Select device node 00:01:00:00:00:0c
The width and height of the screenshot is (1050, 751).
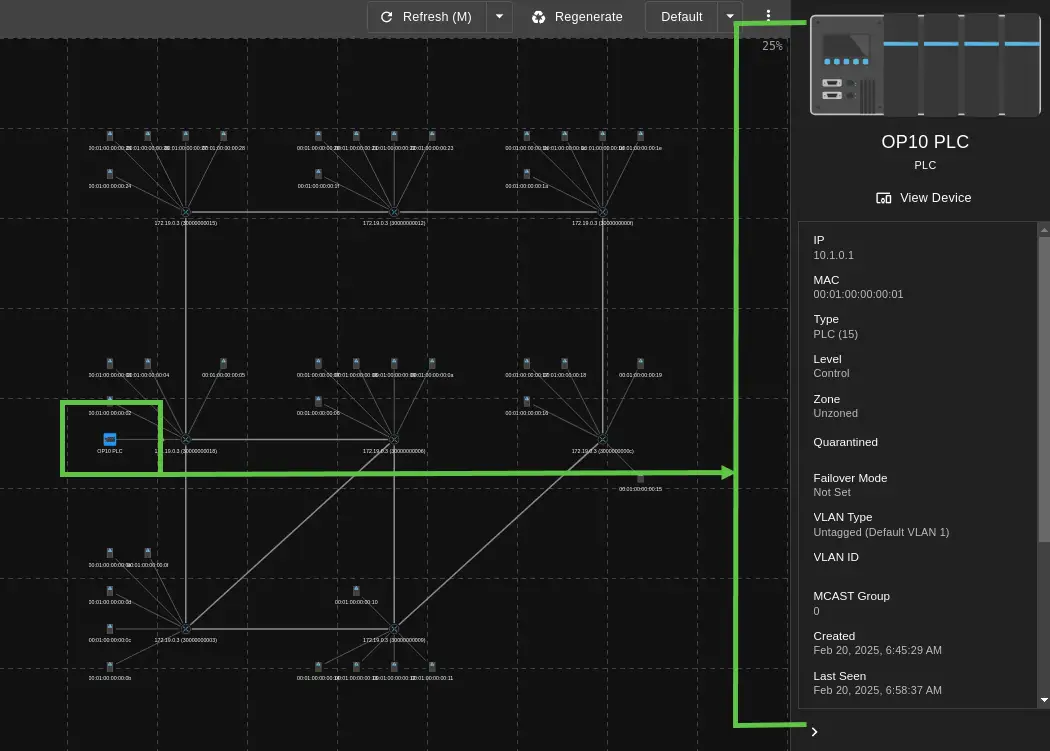point(110,629)
